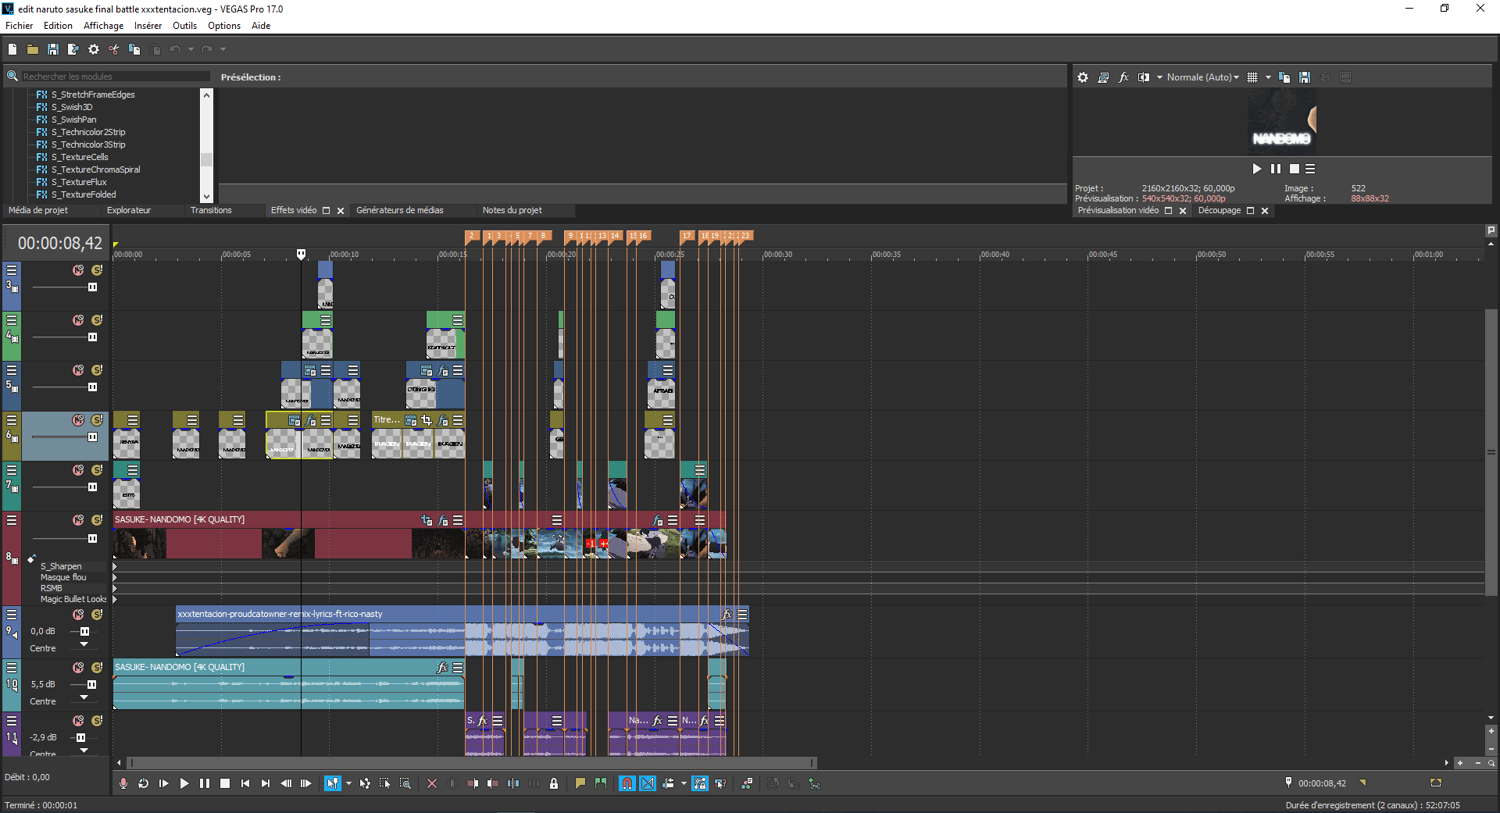This screenshot has width=1500, height=813.
Task: Copy snapshot to clipboard in preview
Action: tap(1285, 77)
